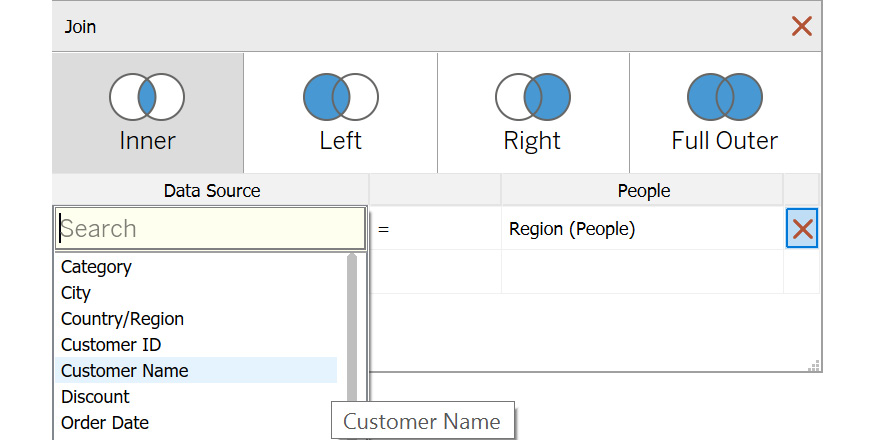Select the Inner join type

(148, 113)
